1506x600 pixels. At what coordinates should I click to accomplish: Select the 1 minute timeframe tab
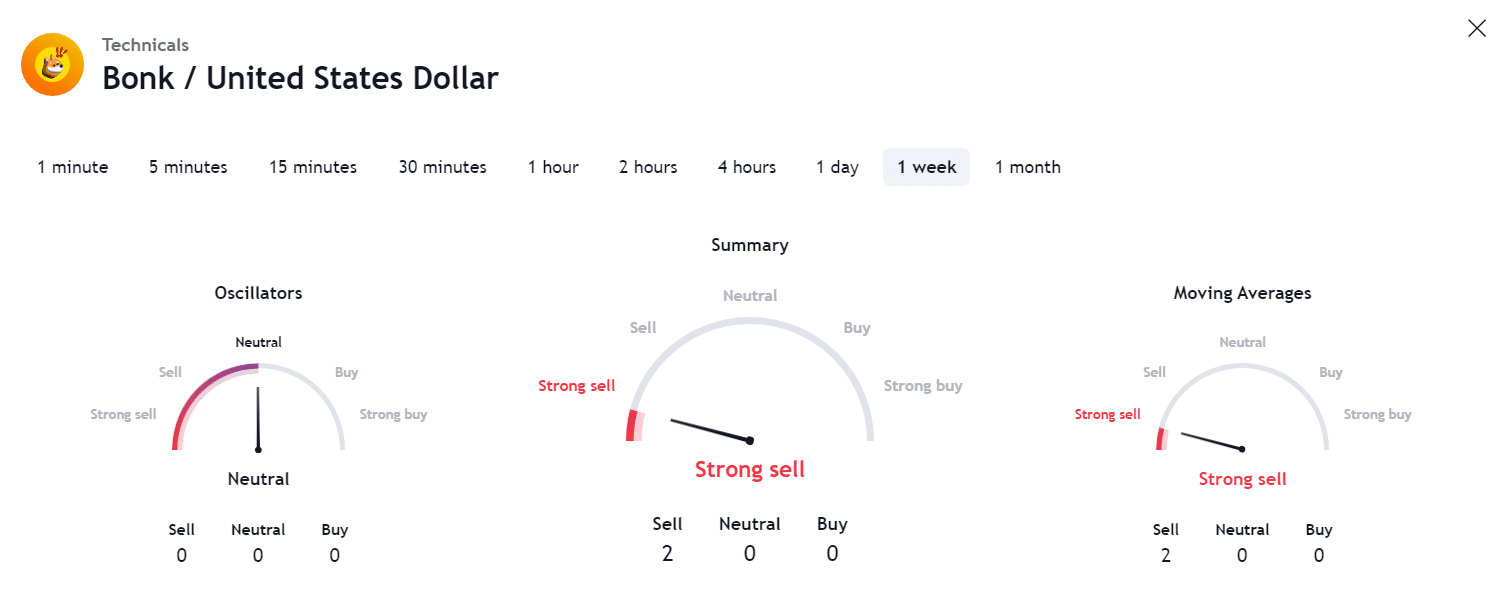pyautogui.click(x=73, y=167)
